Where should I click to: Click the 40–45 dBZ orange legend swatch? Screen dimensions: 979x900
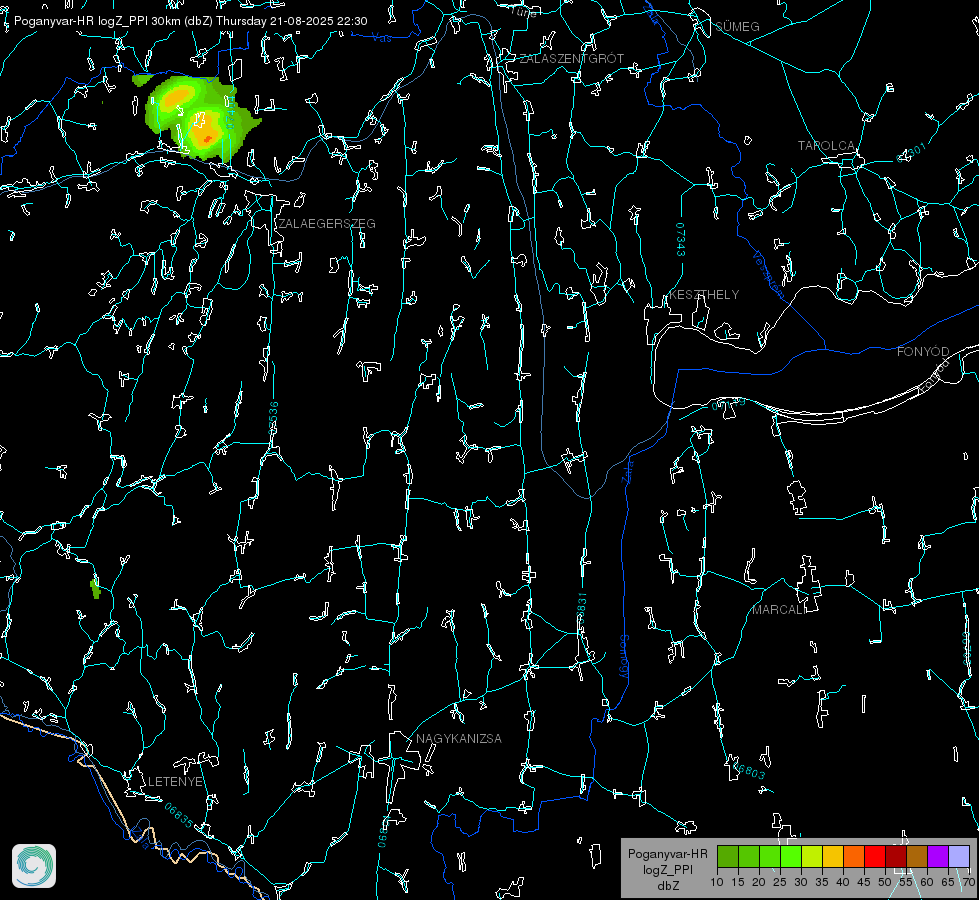click(854, 856)
